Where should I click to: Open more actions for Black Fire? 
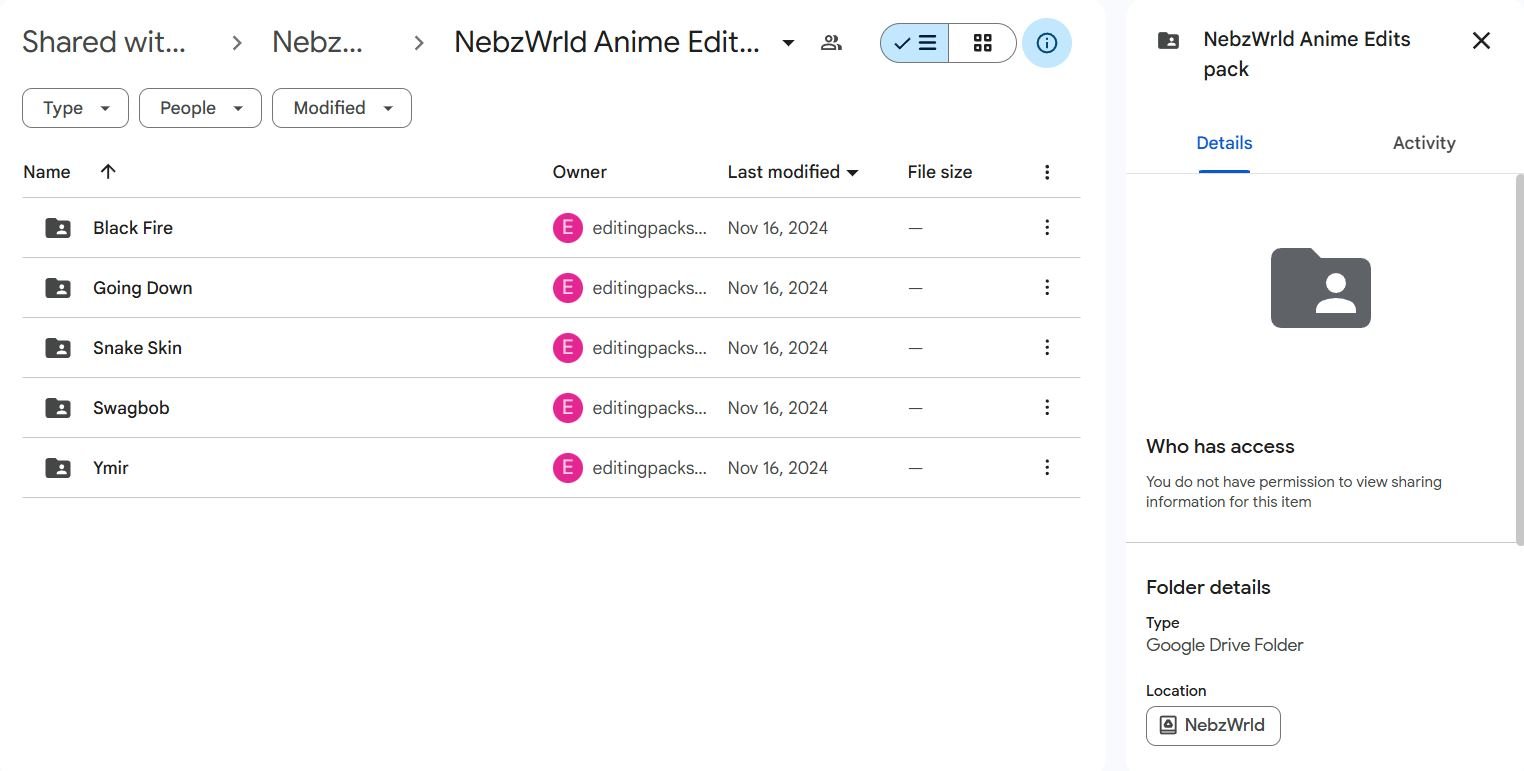(x=1047, y=228)
